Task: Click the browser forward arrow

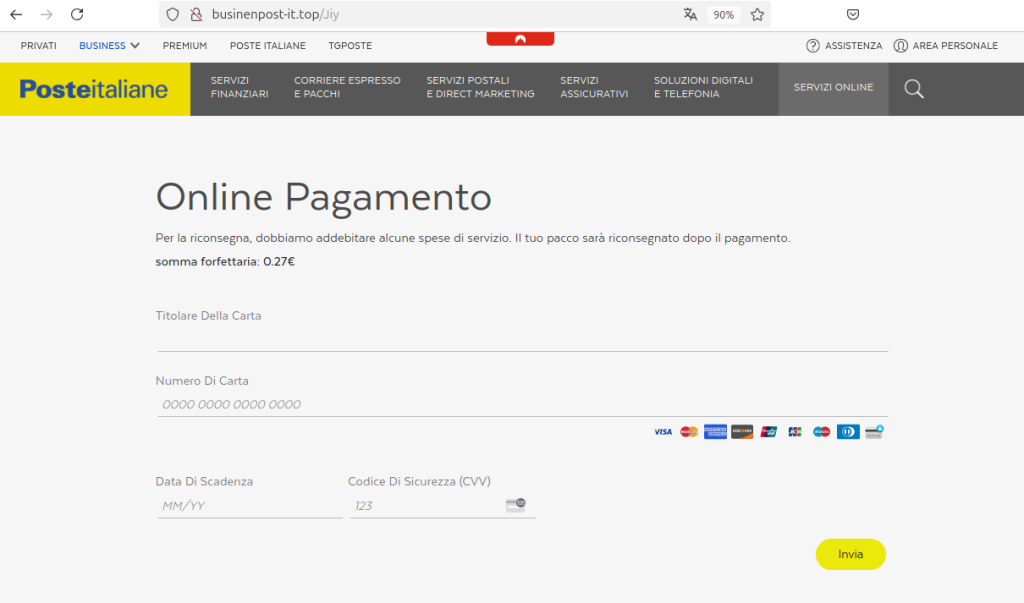Action: tap(46, 14)
